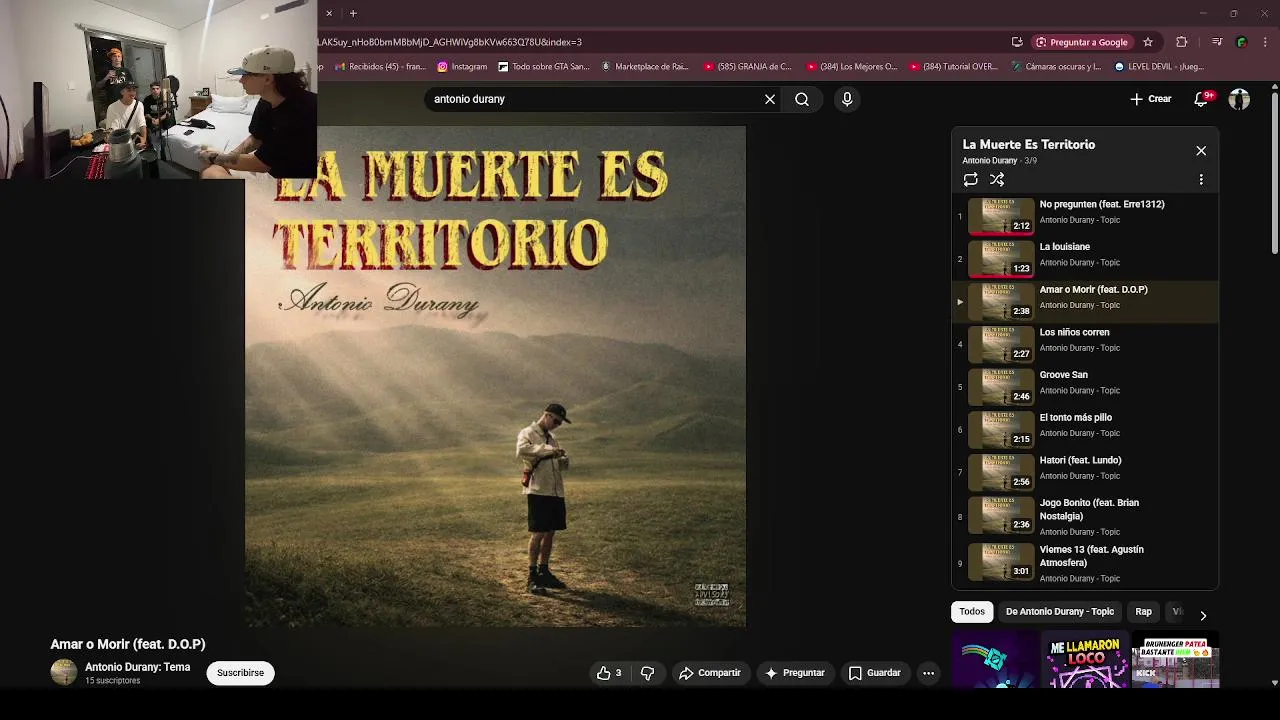The height and width of the screenshot is (720, 1280).
Task: Toggle playlist shuffle
Action: (x=997, y=180)
